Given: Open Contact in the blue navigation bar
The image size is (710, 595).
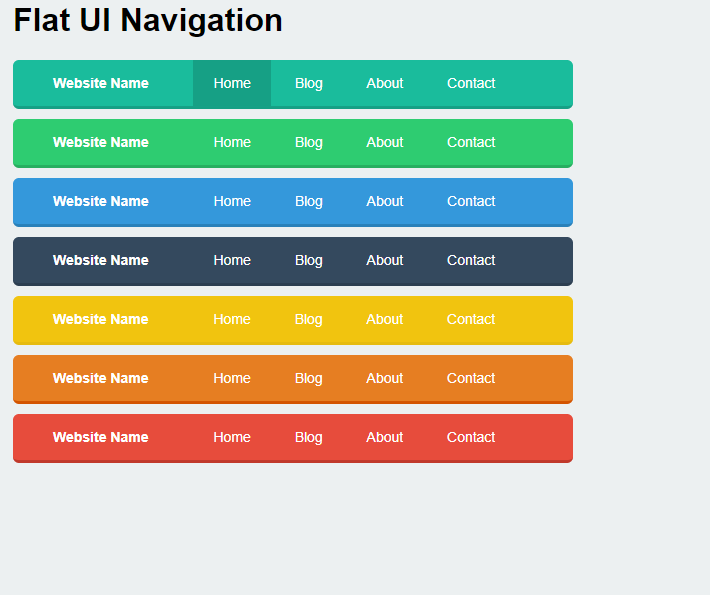Looking at the screenshot, I should pos(471,201).
